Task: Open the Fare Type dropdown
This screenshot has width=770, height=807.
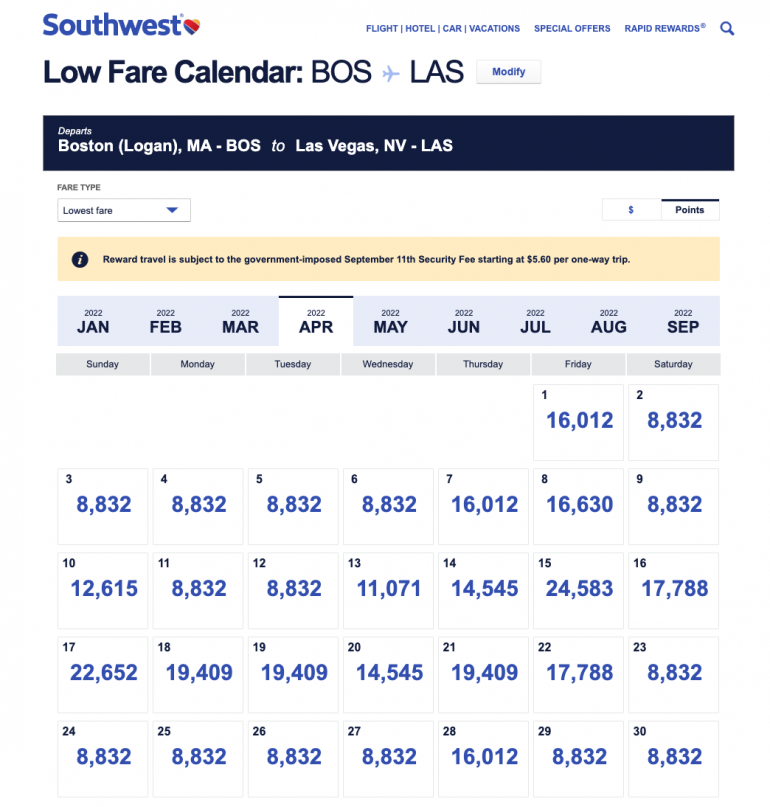Action: pos(123,211)
